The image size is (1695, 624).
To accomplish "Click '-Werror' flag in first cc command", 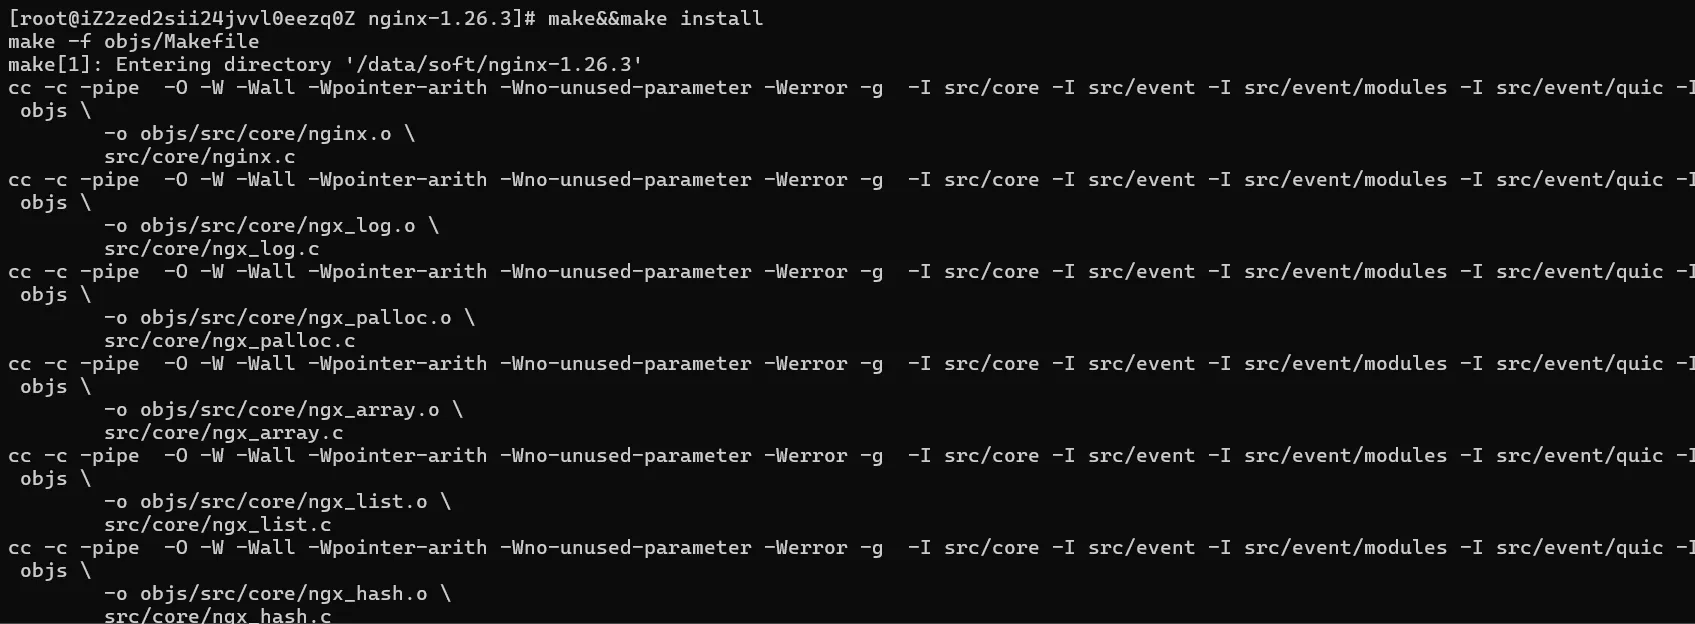I will pos(806,87).
